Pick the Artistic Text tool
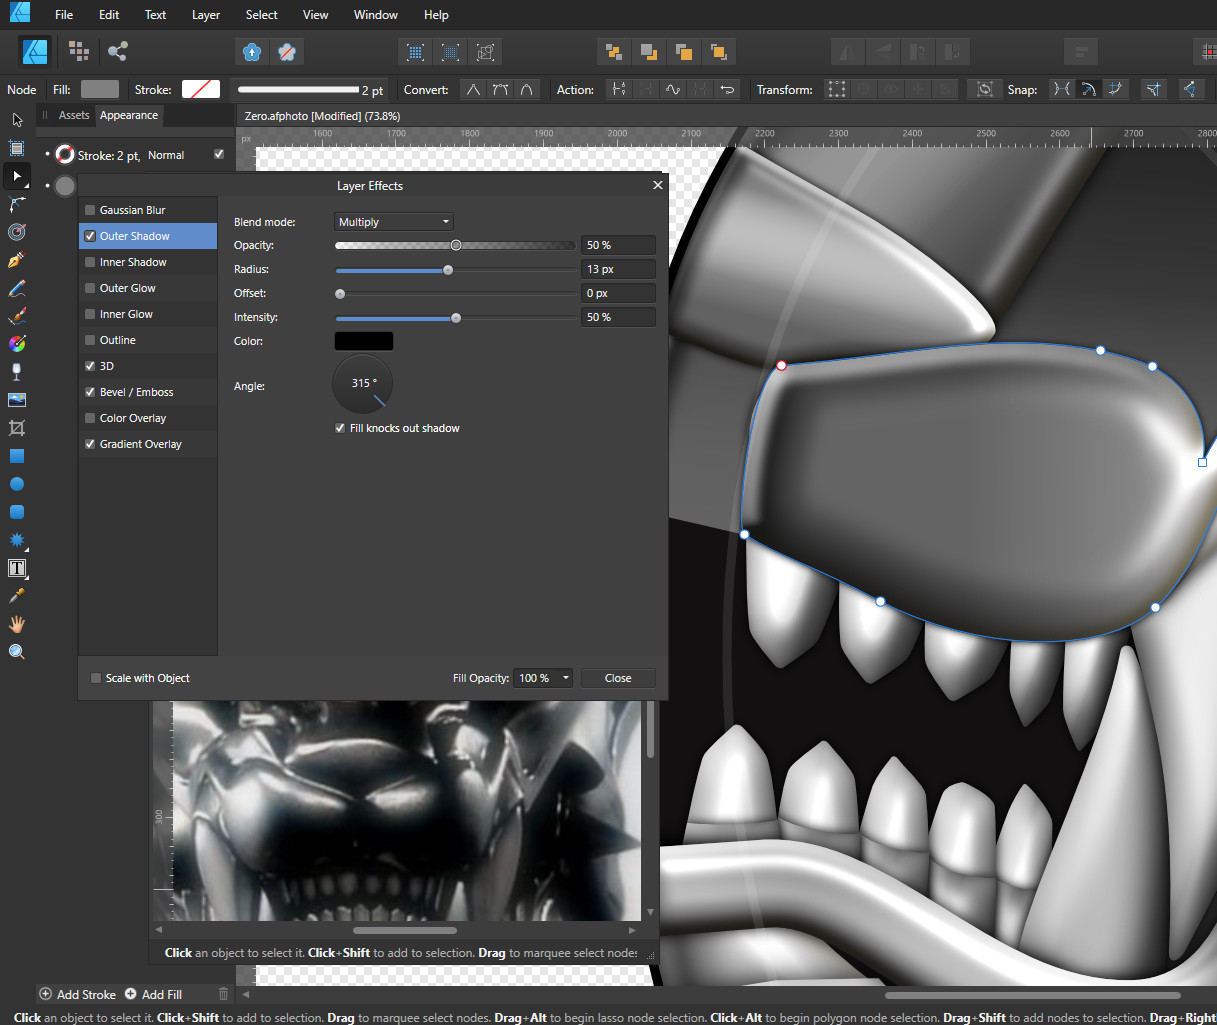This screenshot has width=1217, height=1025. coord(16,568)
